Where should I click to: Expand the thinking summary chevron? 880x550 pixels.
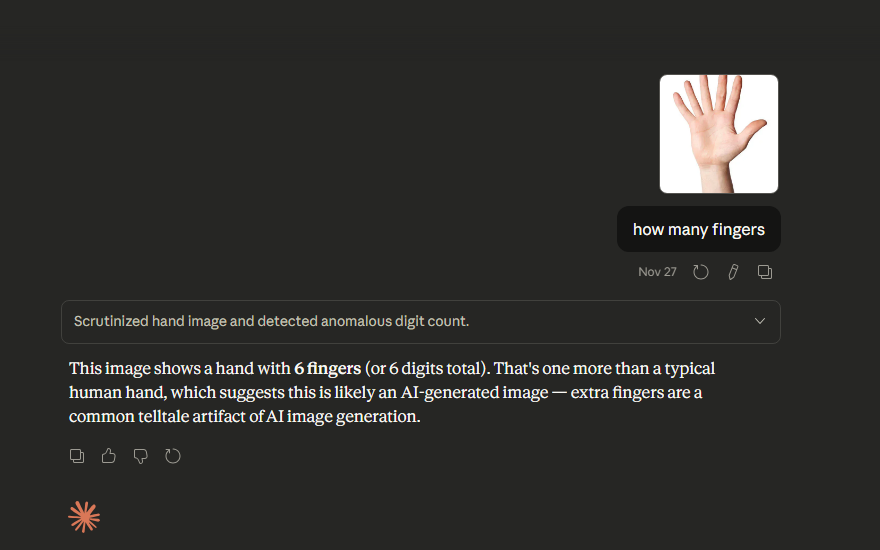(x=760, y=321)
